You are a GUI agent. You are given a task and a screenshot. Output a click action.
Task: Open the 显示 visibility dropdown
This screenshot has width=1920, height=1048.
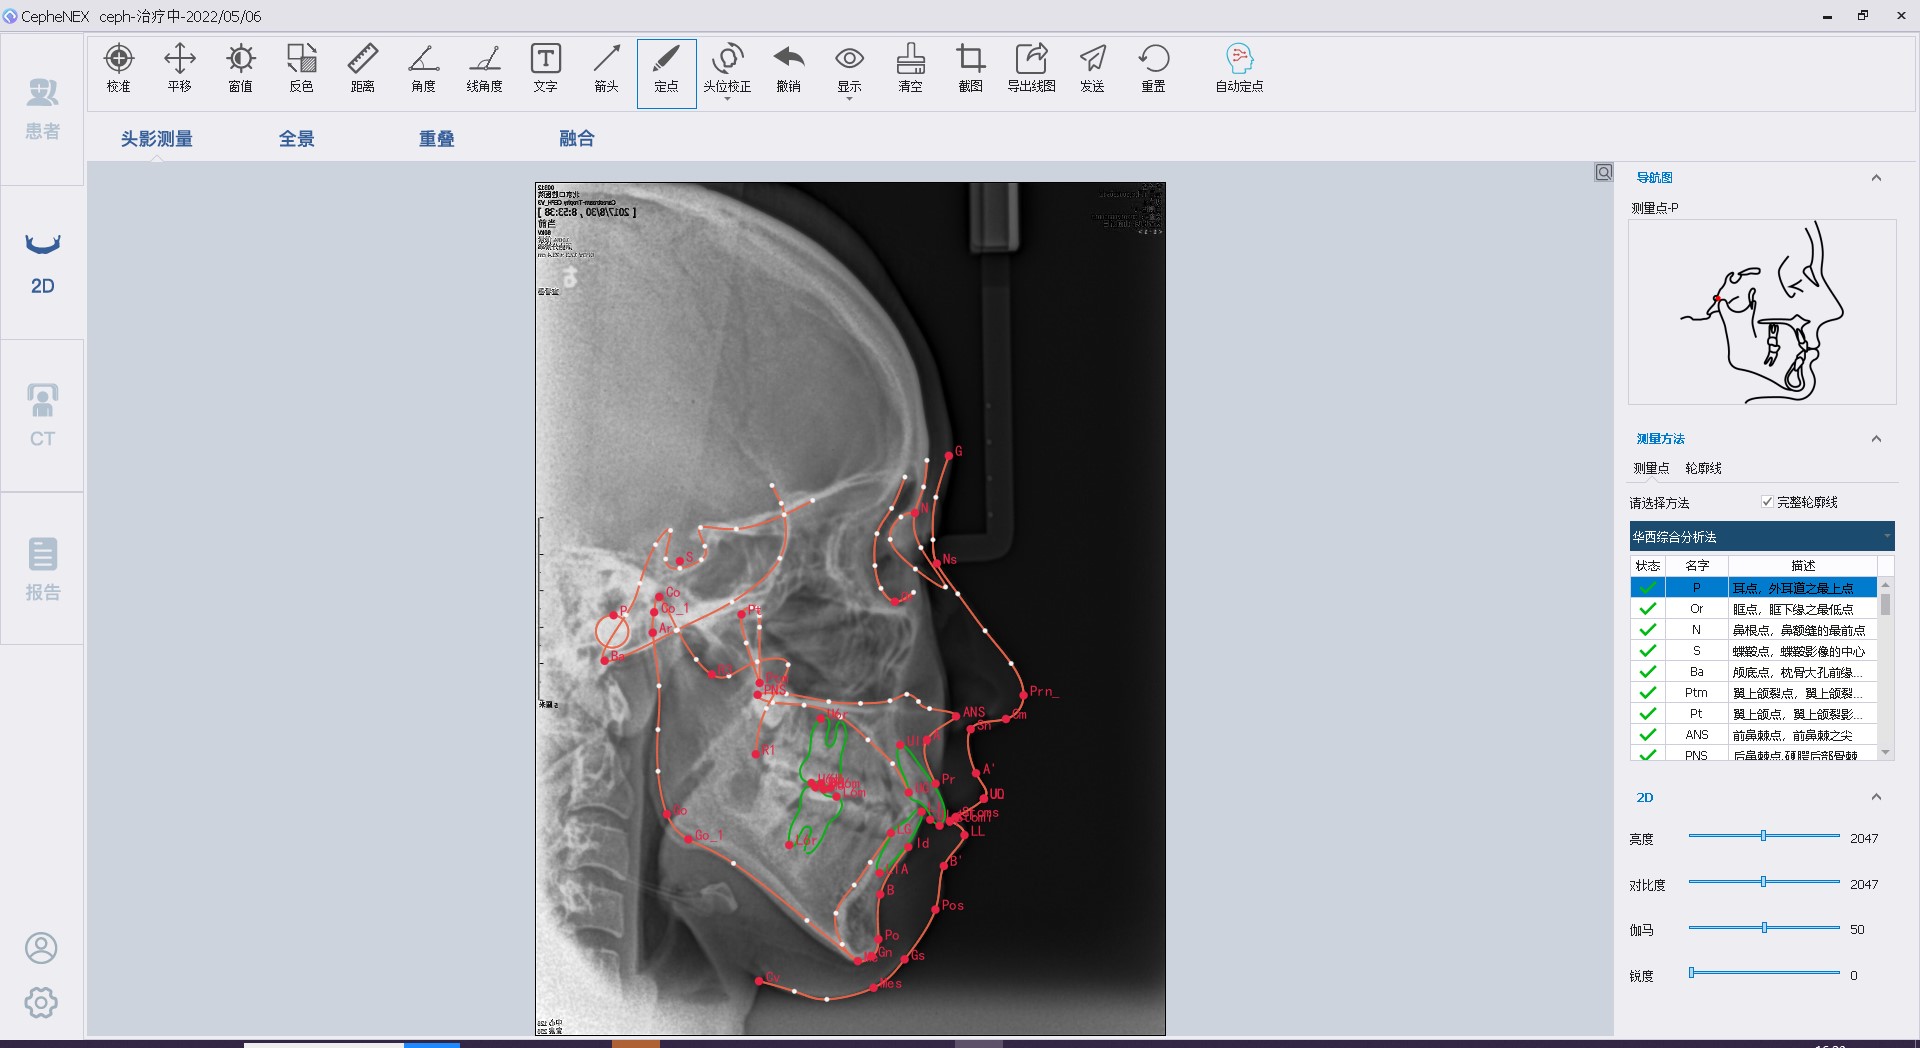(x=849, y=68)
